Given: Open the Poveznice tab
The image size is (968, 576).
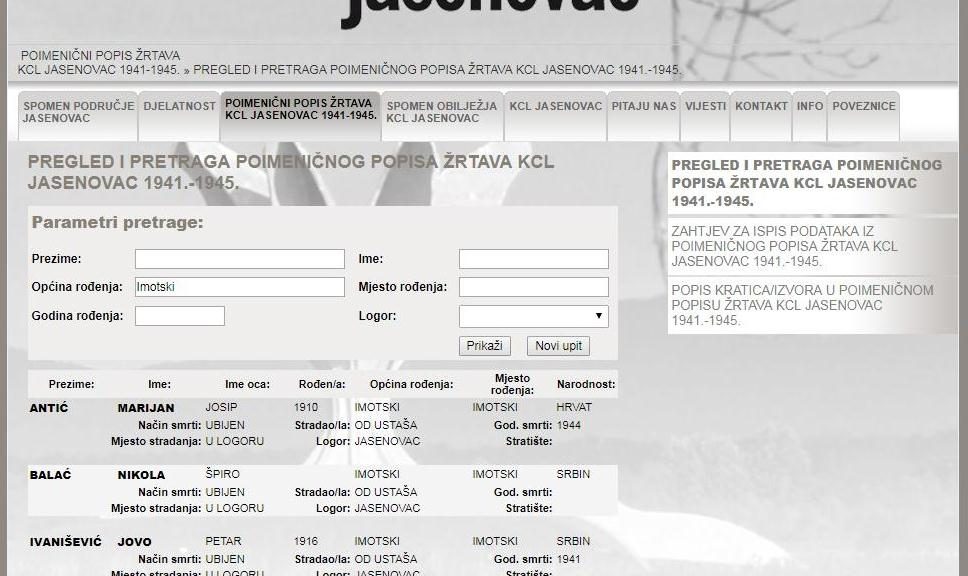Looking at the screenshot, I should (x=863, y=107).
